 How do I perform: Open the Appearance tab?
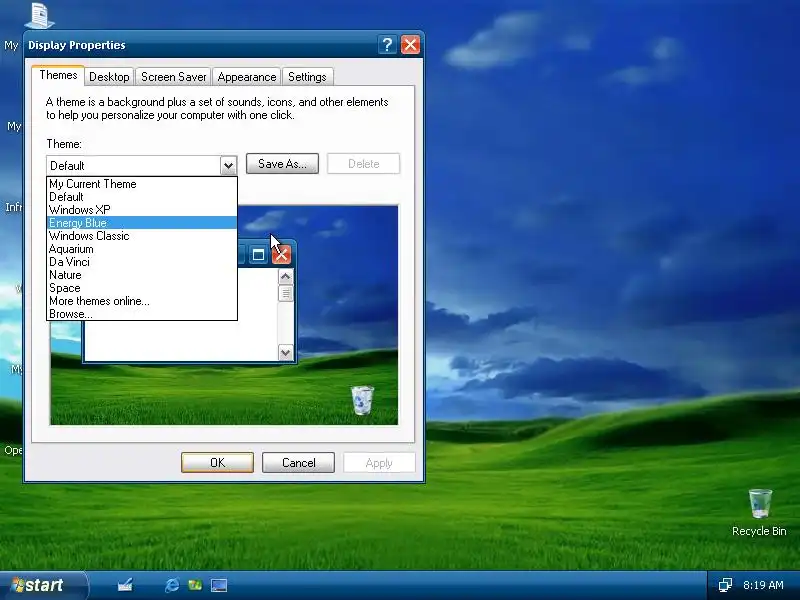coord(246,77)
